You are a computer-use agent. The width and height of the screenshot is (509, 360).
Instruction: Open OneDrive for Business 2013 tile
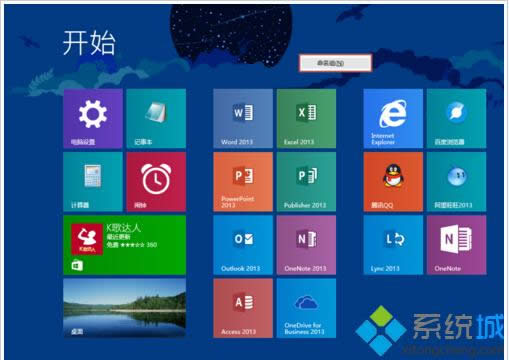tap(306, 308)
